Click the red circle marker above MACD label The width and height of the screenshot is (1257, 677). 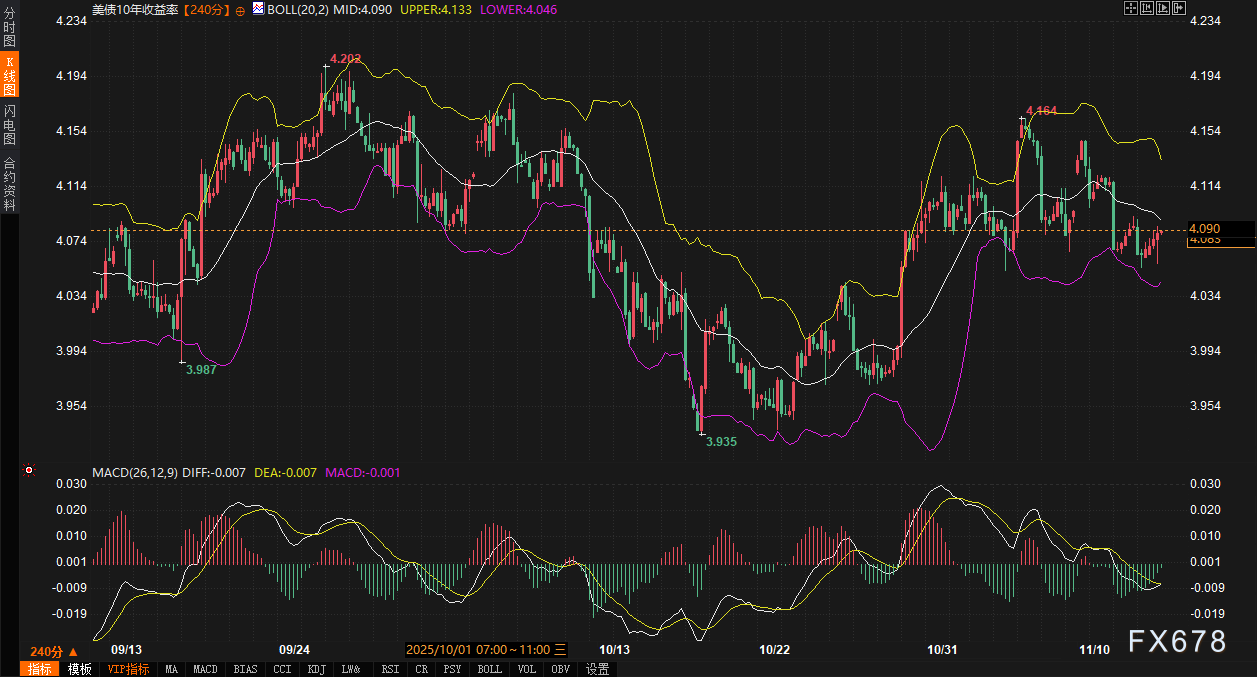point(29,470)
